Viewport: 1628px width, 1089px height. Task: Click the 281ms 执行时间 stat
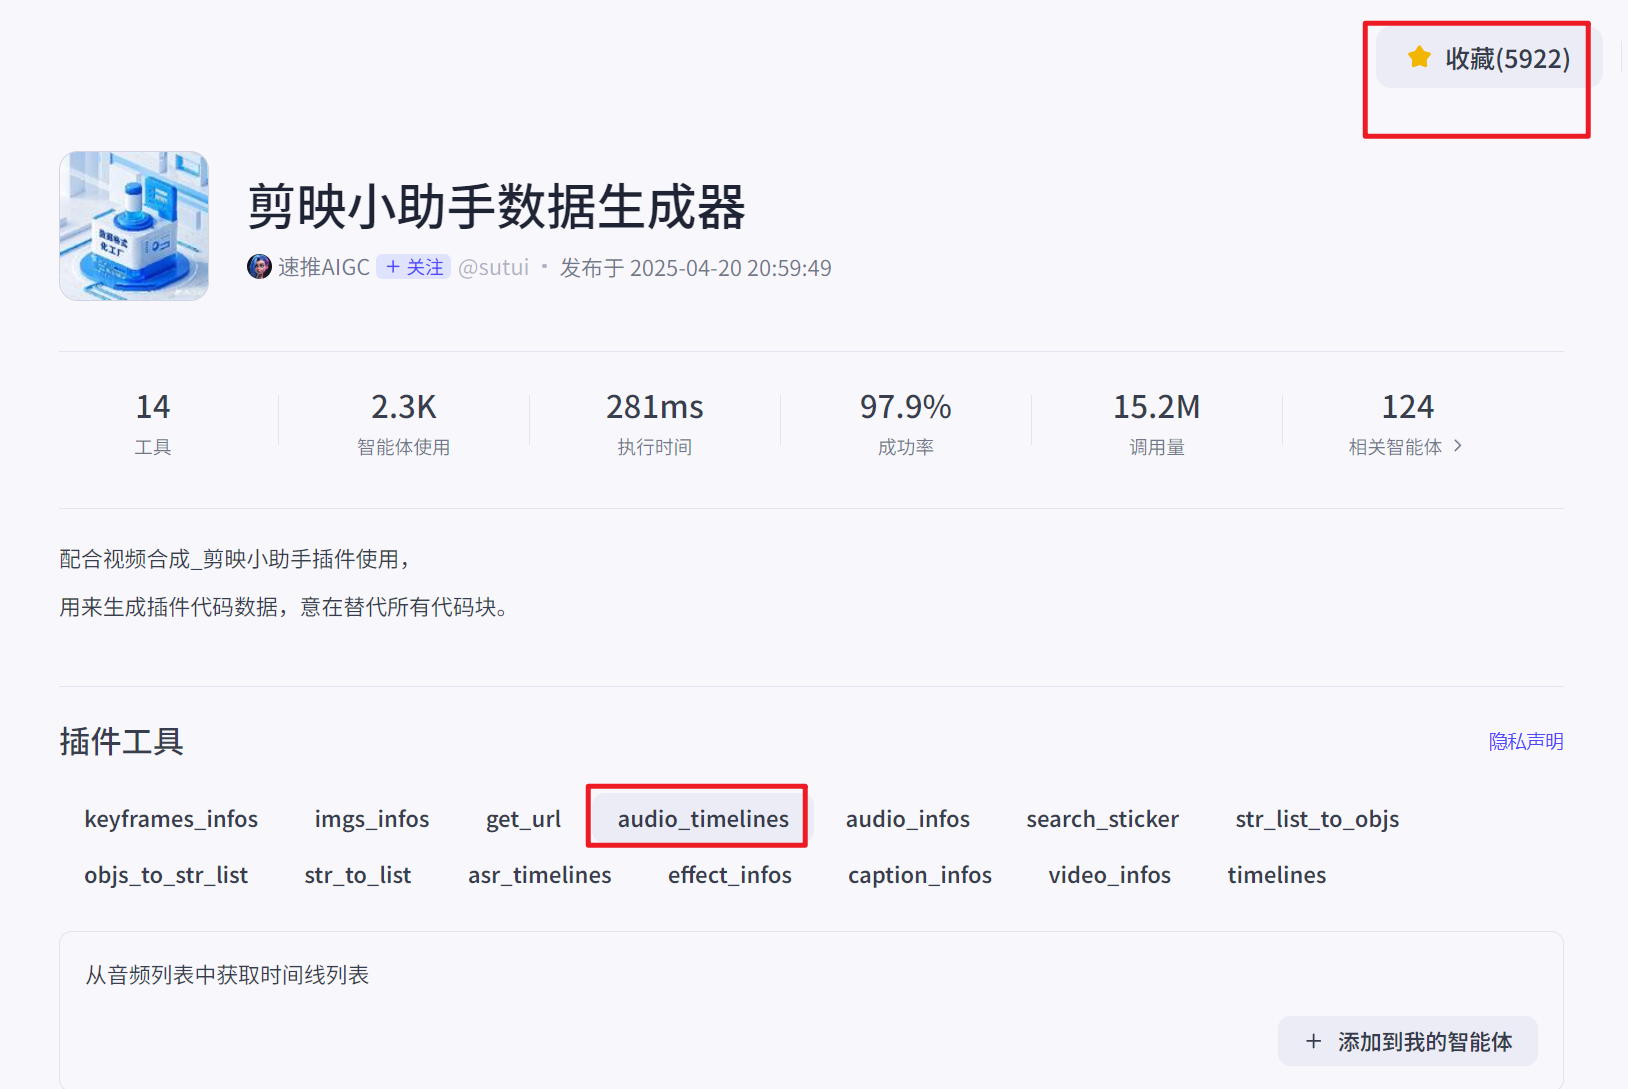(x=655, y=424)
